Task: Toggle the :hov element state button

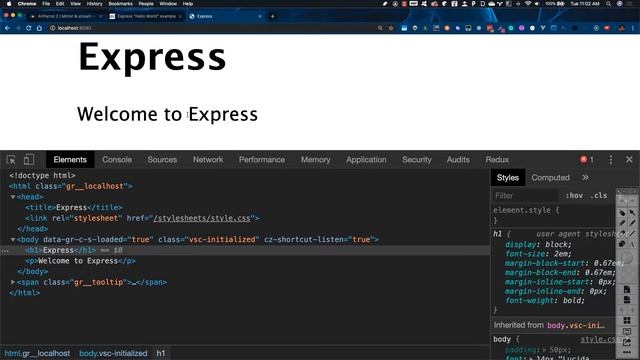Action: 574,196
